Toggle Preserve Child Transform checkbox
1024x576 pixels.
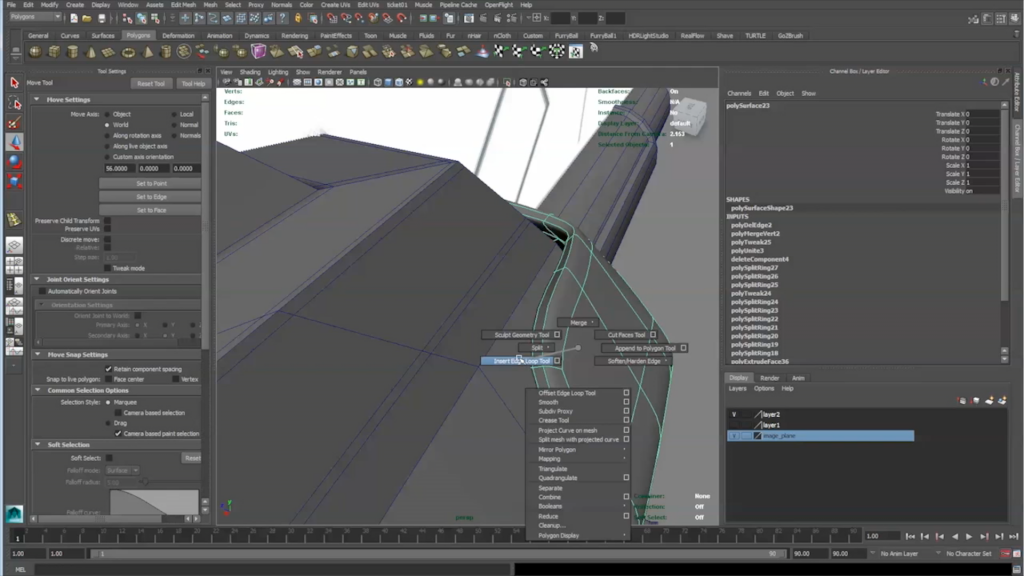pyautogui.click(x=107, y=221)
